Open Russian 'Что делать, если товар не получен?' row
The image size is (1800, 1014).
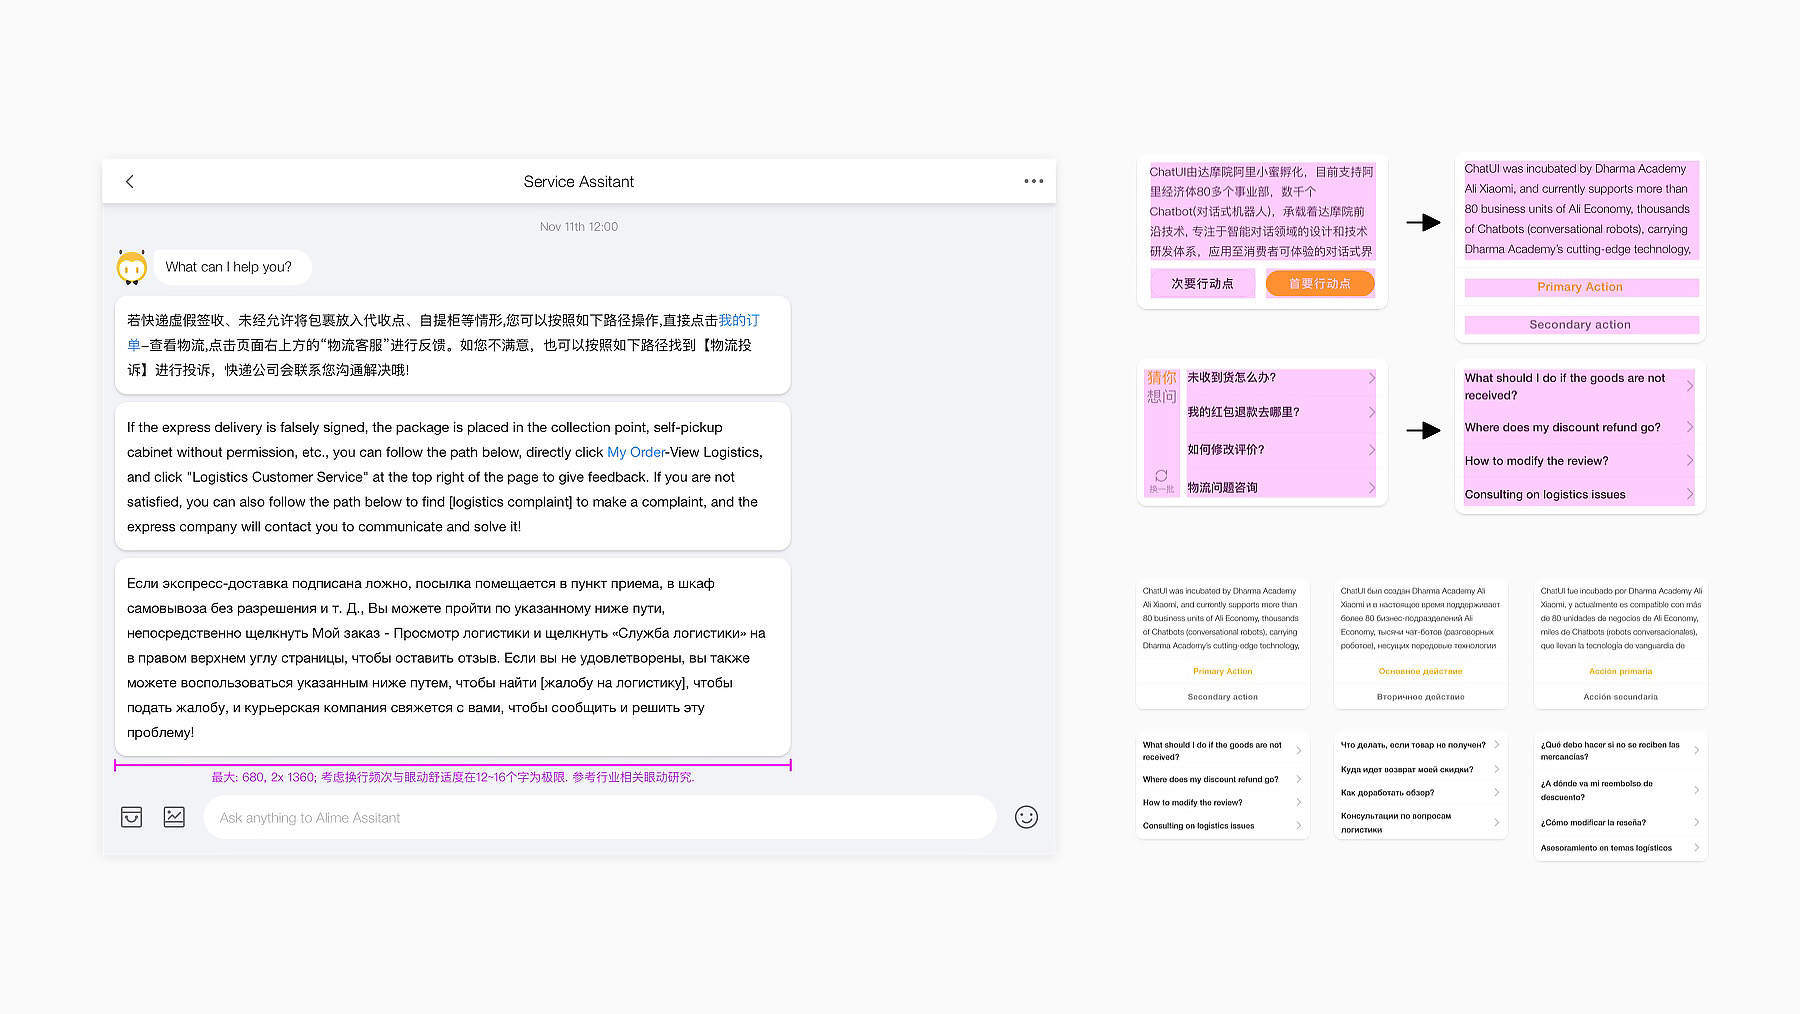(1421, 745)
